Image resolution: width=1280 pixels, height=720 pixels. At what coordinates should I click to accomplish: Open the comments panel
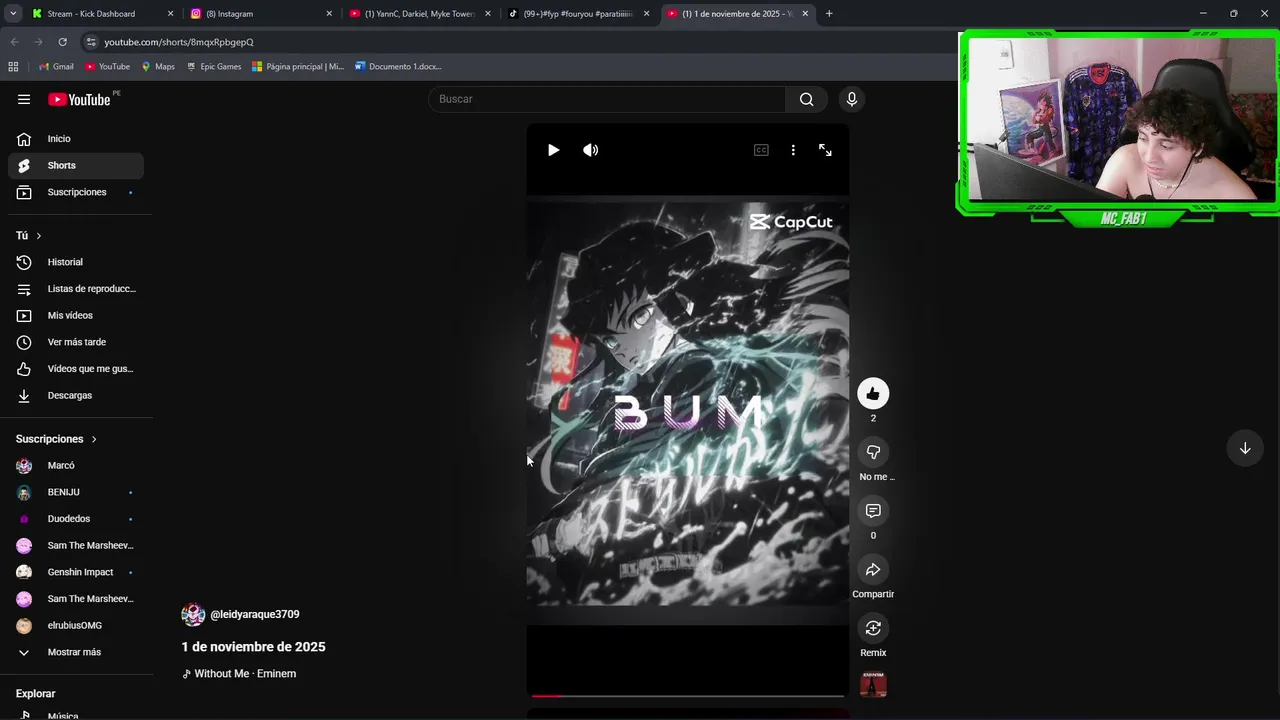[873, 511]
